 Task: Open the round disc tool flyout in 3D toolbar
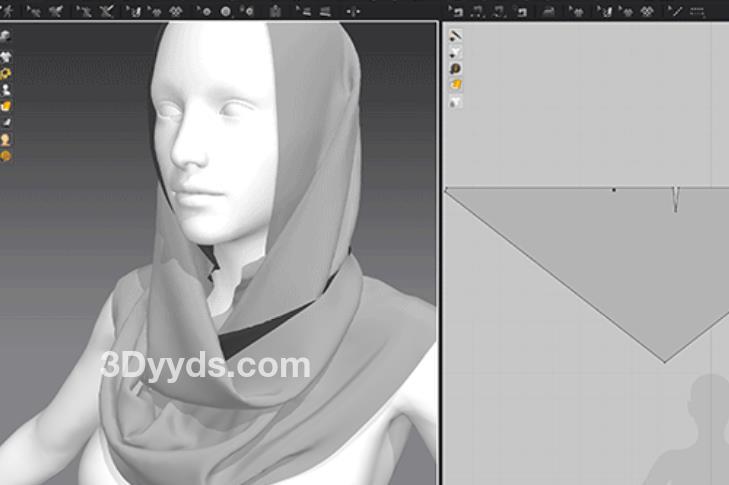click(x=226, y=11)
